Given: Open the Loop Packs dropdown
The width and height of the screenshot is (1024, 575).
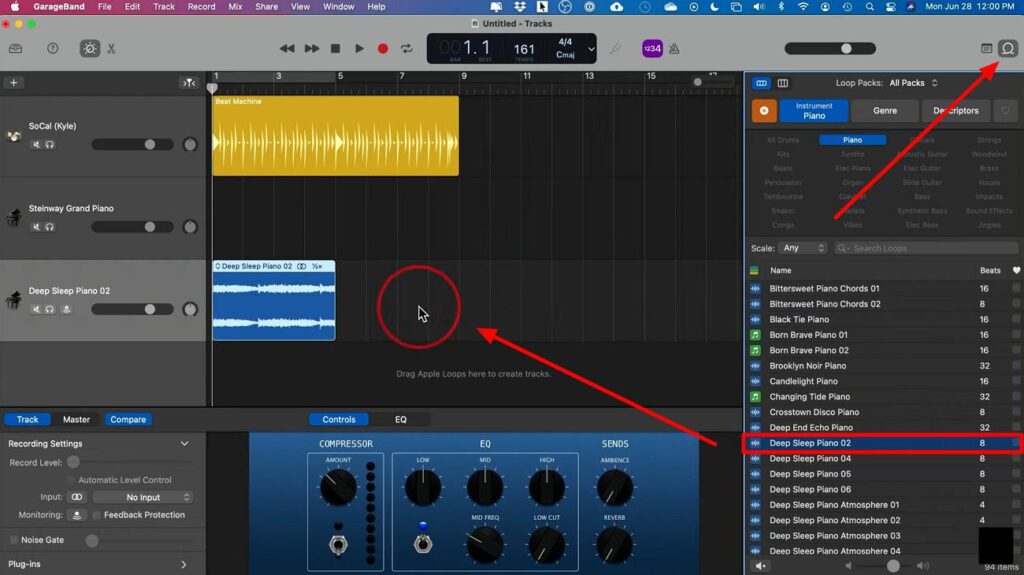Looking at the screenshot, I should point(913,83).
